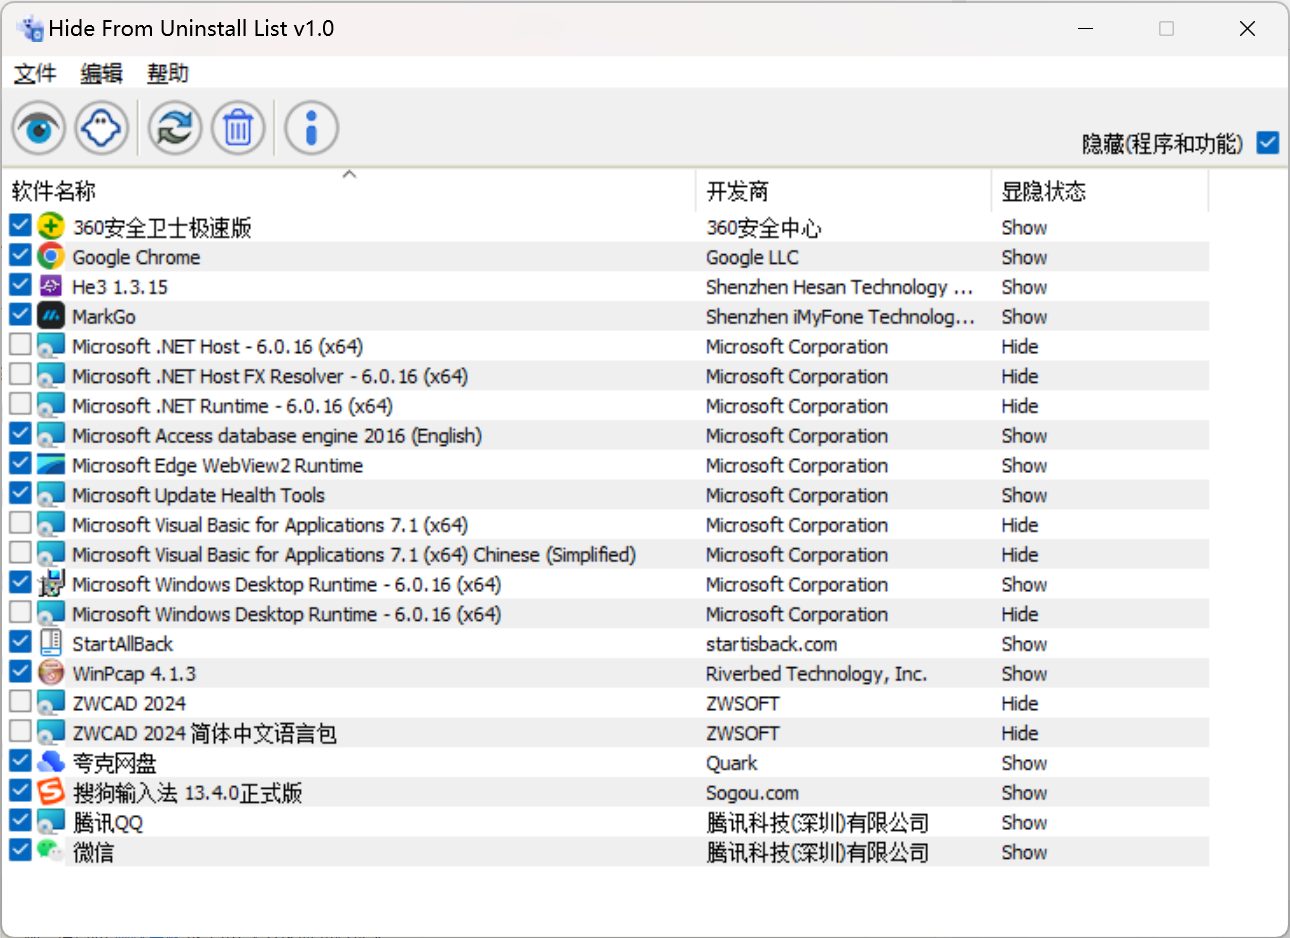The width and height of the screenshot is (1290, 938).
Task: Select 夸克网盘 entry name
Action: pos(114,763)
